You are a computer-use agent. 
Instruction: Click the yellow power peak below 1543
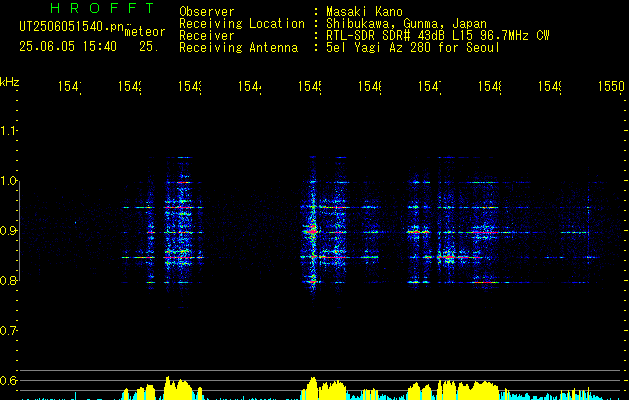pyautogui.click(x=178, y=388)
